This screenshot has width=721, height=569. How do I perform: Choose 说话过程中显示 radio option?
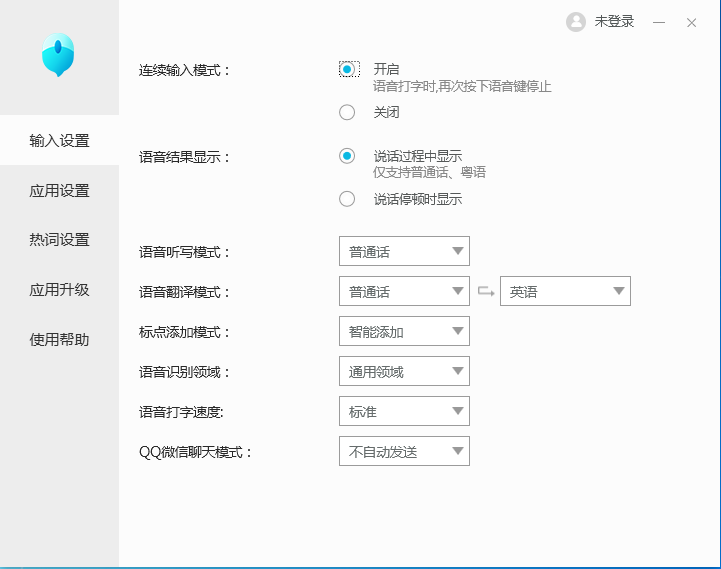(347, 156)
